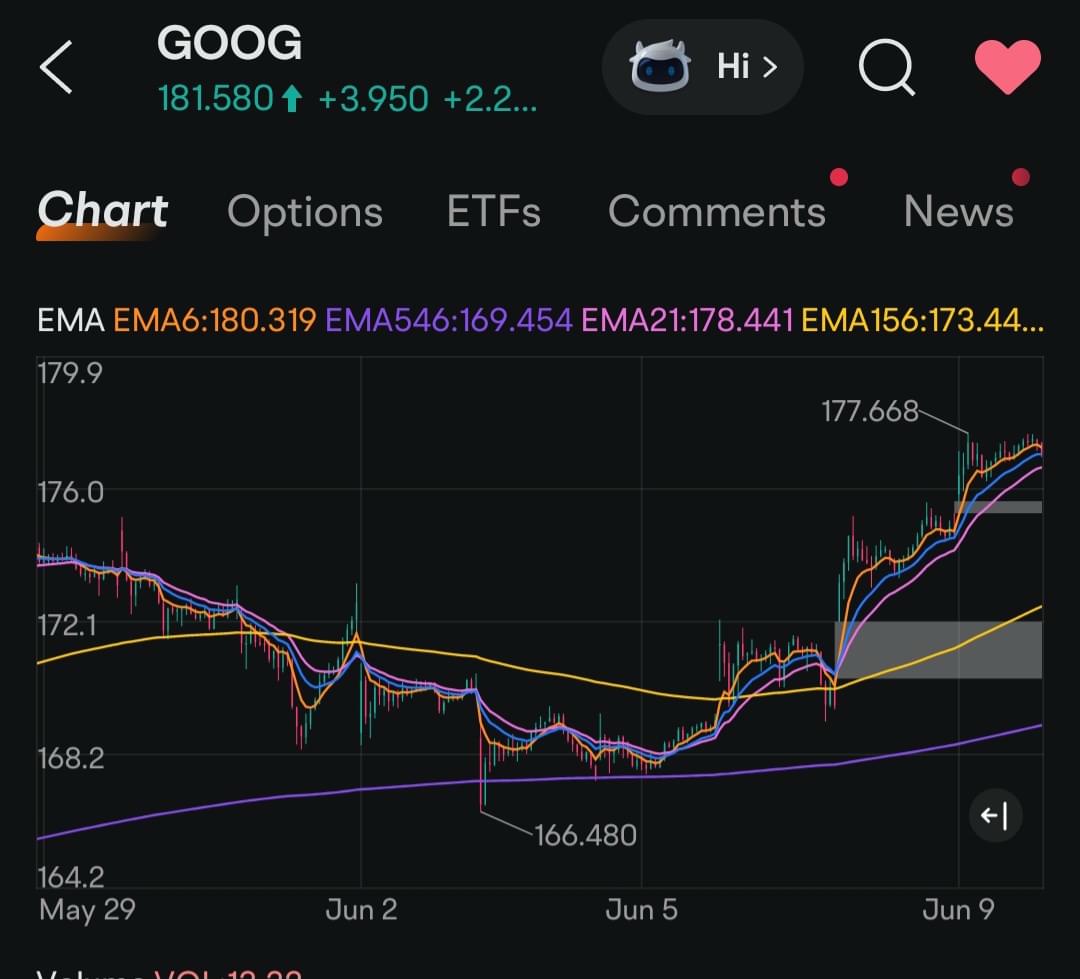Select the Jun 5 date label
The height and width of the screenshot is (979, 1080).
tap(642, 910)
